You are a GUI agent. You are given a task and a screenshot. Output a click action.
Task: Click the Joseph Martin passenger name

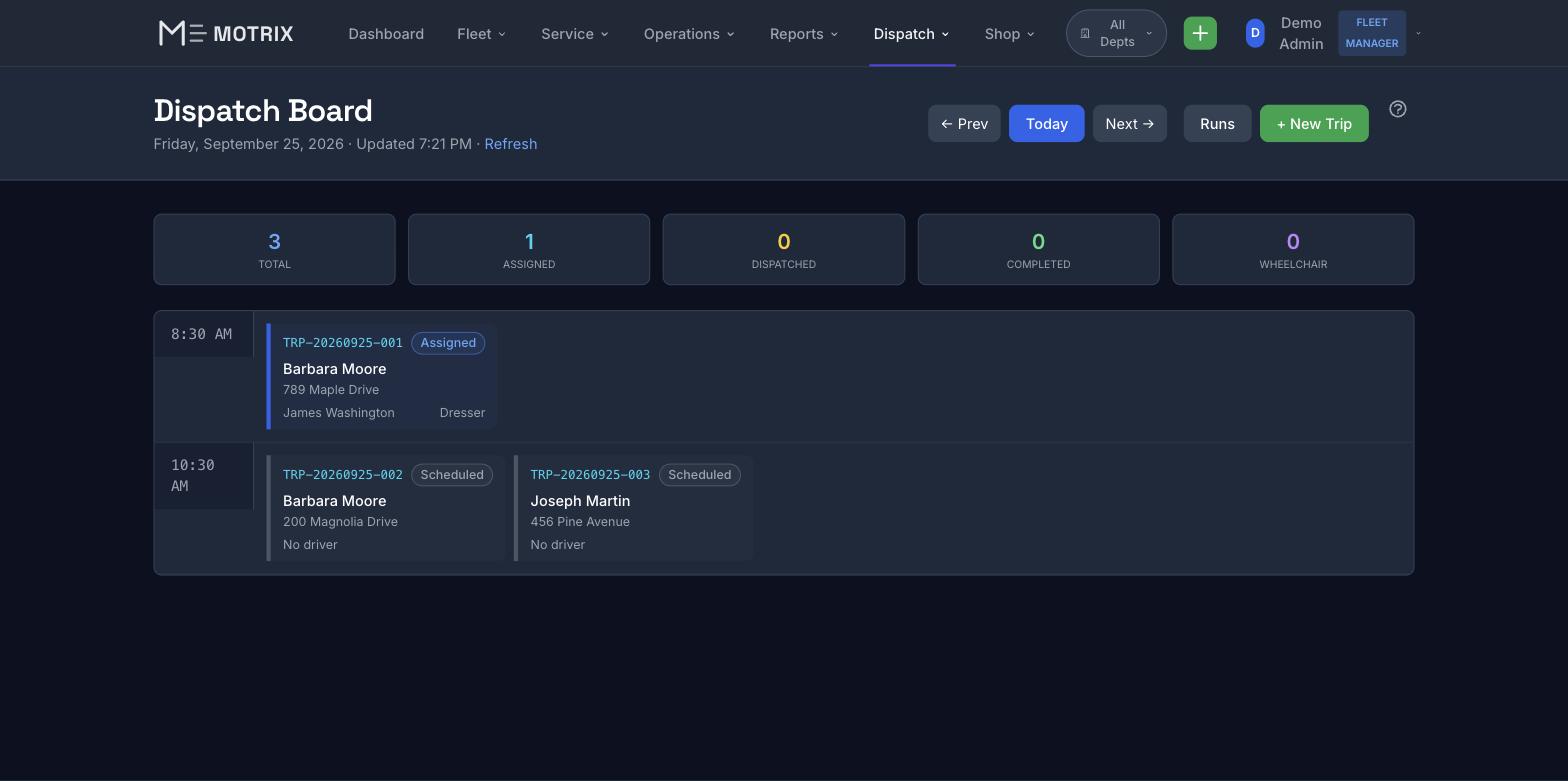coord(580,501)
